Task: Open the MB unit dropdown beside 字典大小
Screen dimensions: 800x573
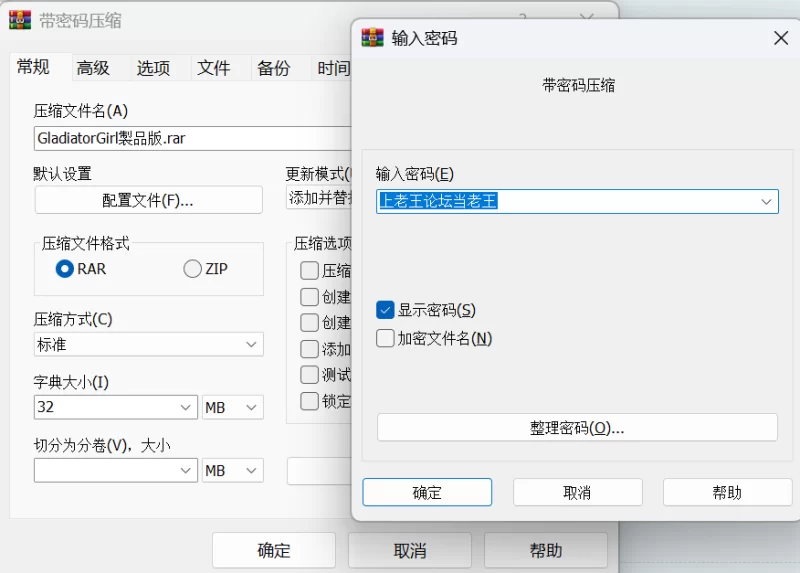Action: (x=233, y=407)
